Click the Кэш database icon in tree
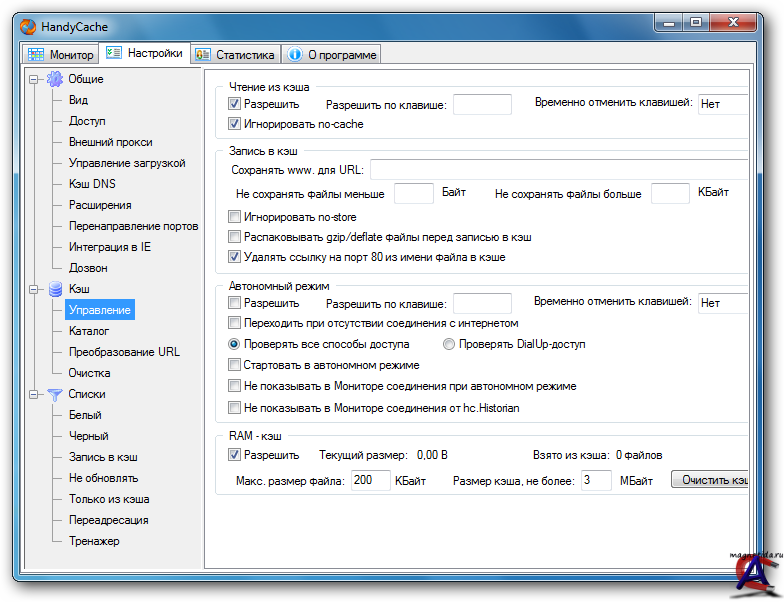The image size is (784, 602). pos(55,289)
